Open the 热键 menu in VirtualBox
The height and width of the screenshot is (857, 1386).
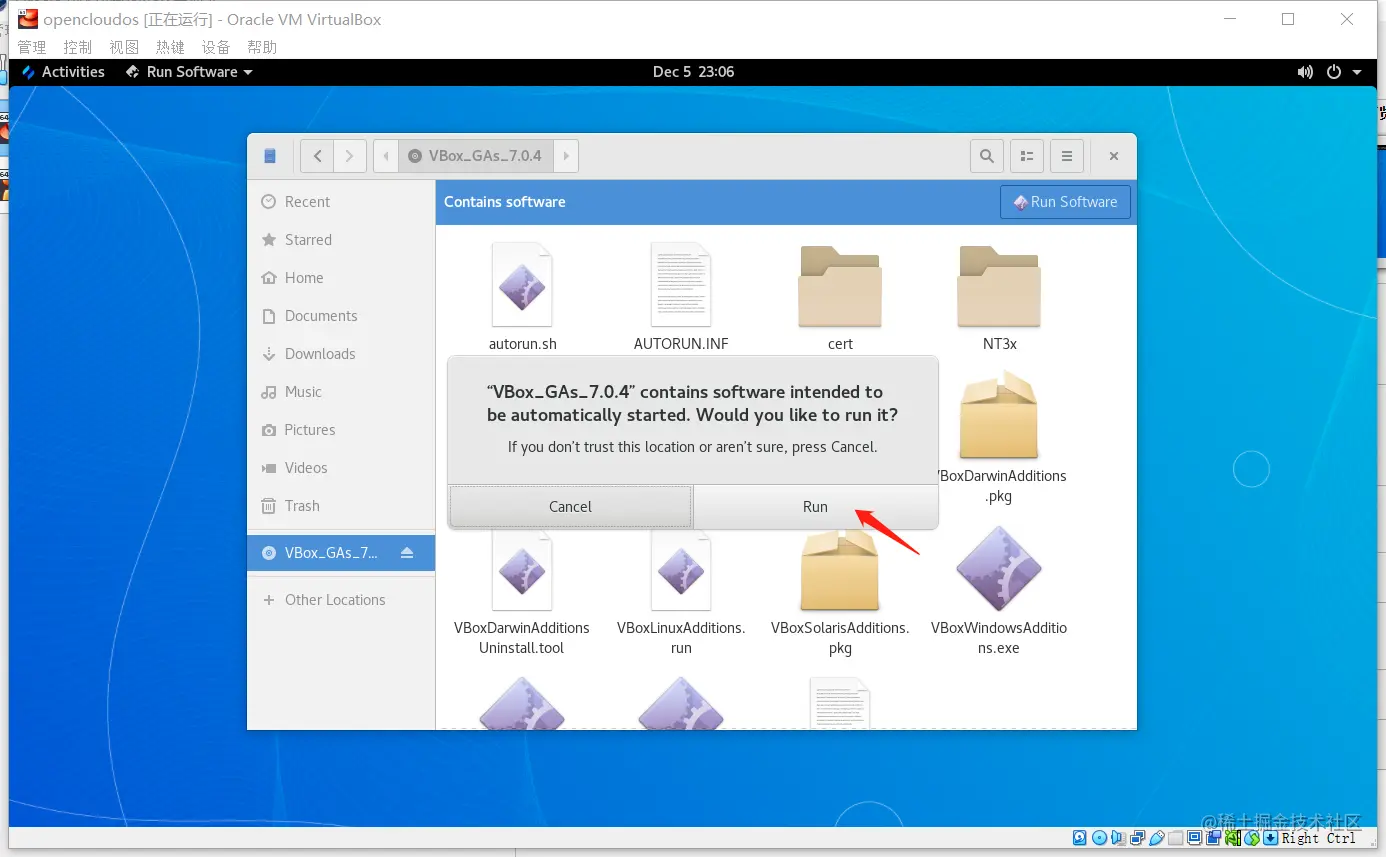tap(170, 47)
